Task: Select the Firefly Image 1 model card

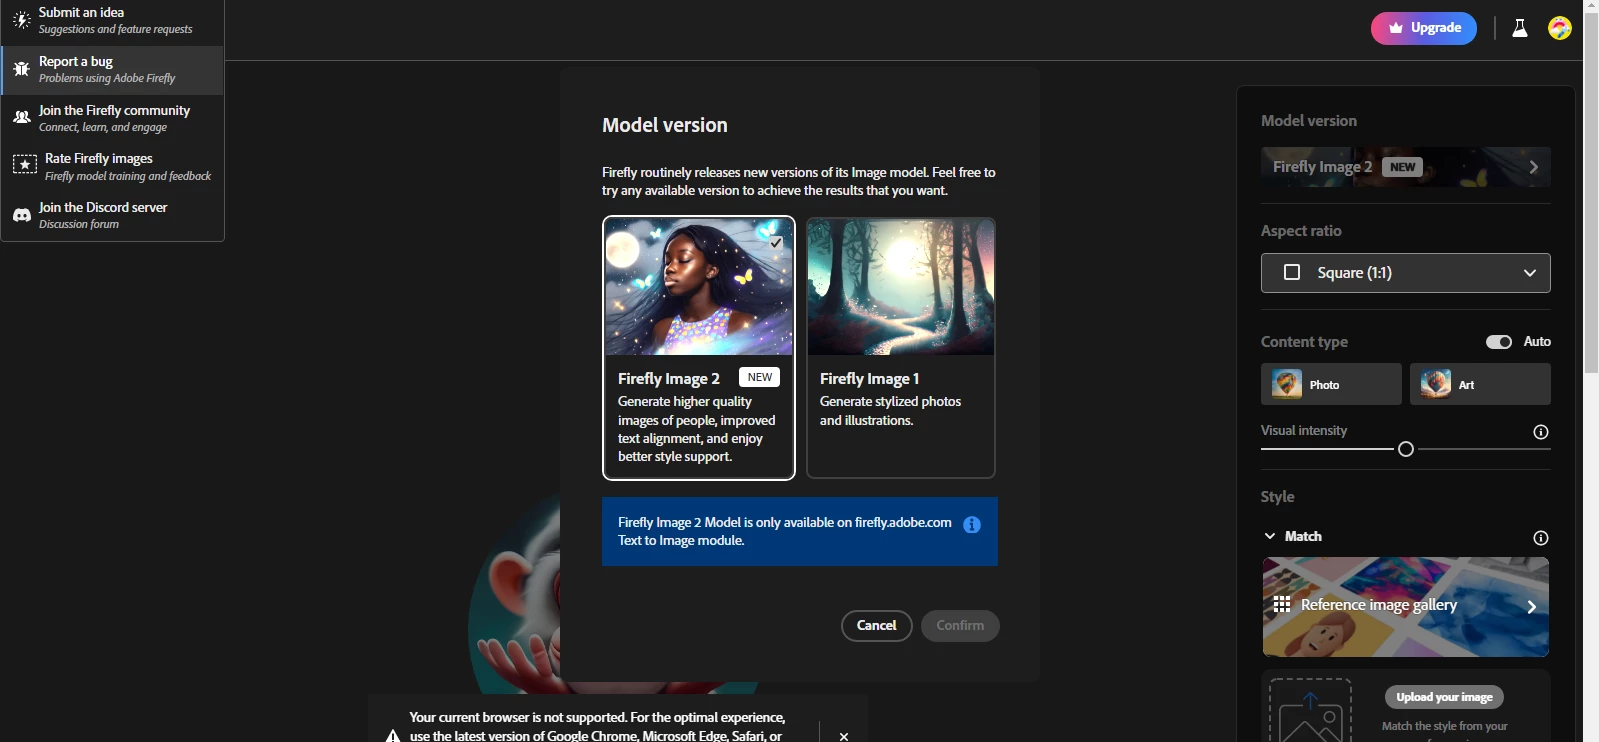Action: (x=901, y=348)
